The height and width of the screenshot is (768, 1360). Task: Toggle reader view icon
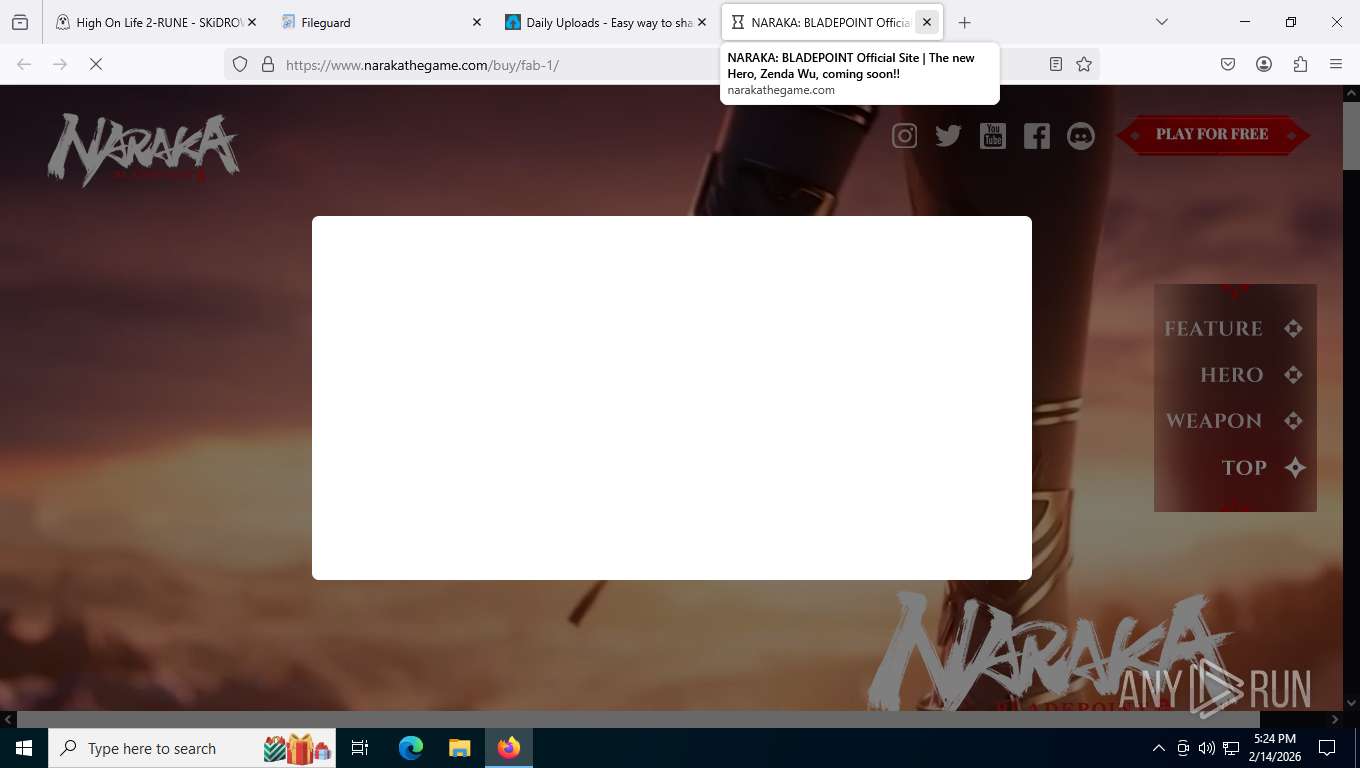(x=1056, y=64)
